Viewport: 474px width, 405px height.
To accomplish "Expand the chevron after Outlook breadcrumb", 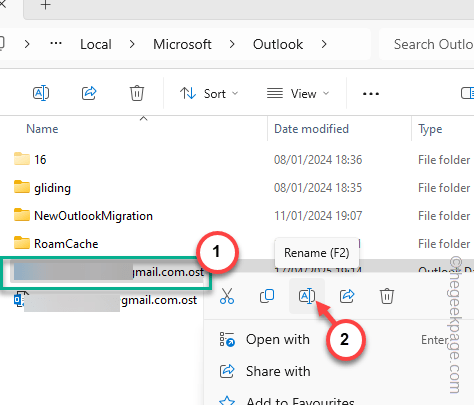I will (x=324, y=44).
